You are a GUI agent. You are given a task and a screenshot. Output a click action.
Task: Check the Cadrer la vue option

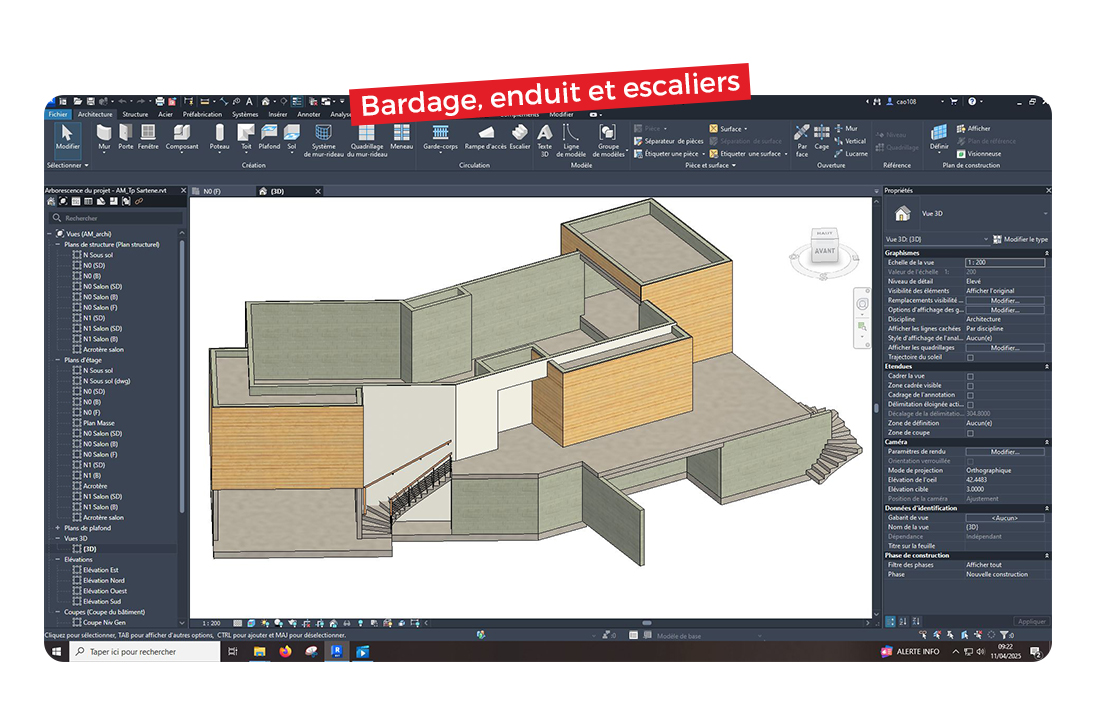(x=970, y=376)
